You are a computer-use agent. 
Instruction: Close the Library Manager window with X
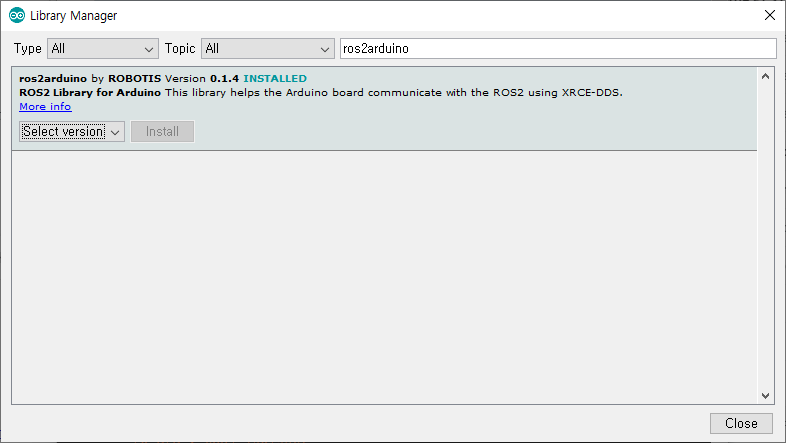point(770,16)
